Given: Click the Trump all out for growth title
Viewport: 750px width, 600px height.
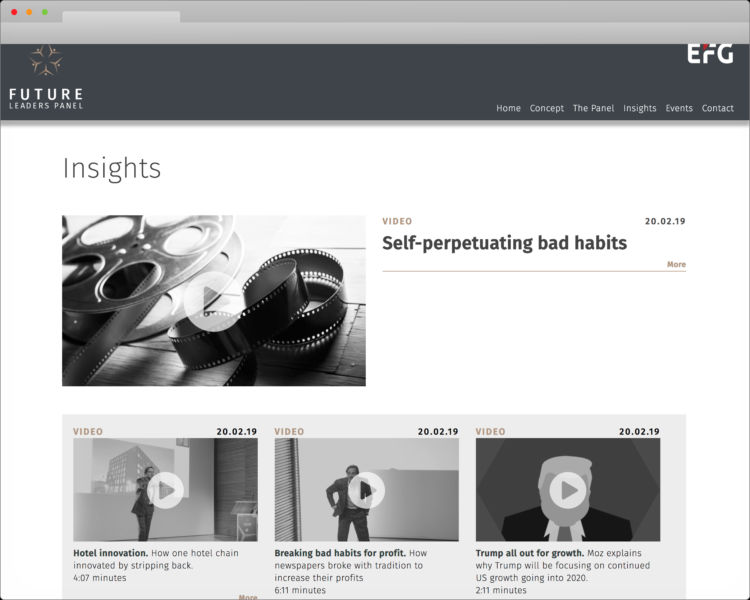Looking at the screenshot, I should pyautogui.click(x=530, y=553).
